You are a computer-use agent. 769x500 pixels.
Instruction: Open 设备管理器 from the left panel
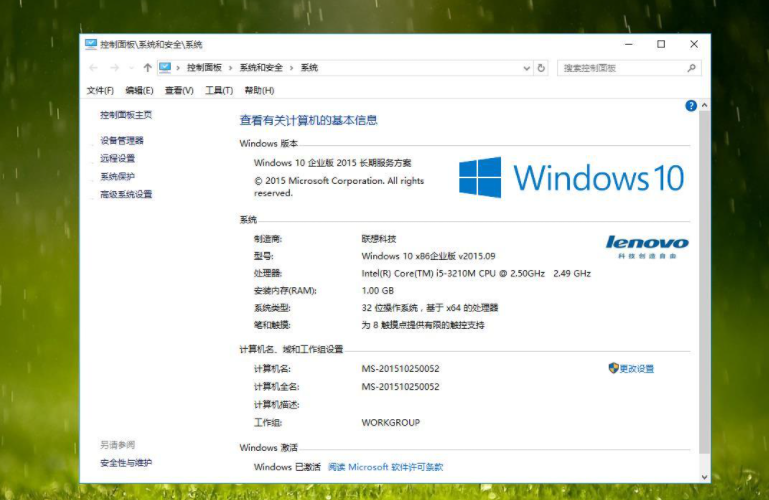click(x=122, y=141)
